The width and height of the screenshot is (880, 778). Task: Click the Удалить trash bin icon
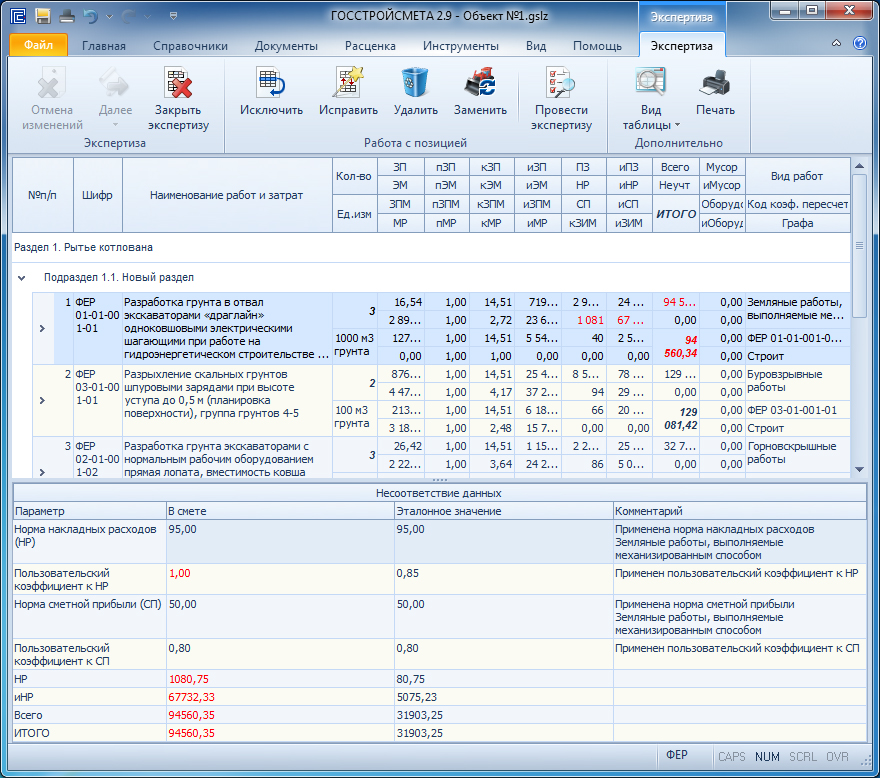tap(415, 83)
